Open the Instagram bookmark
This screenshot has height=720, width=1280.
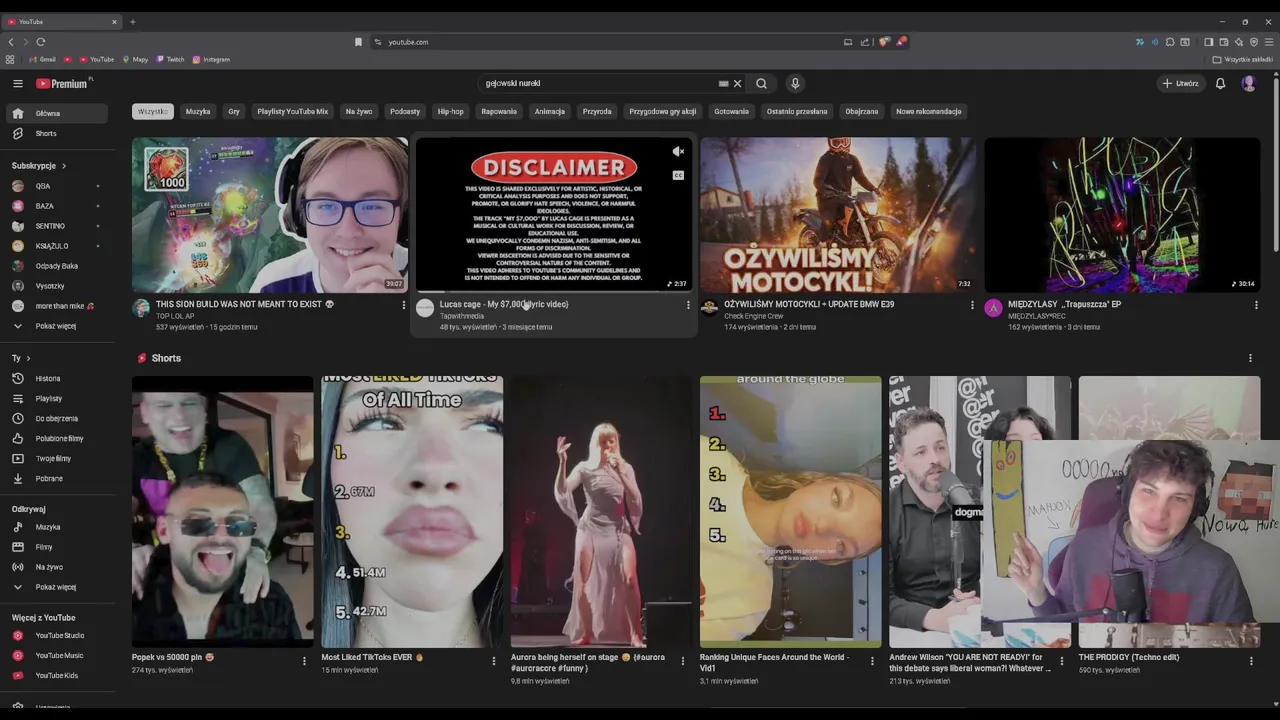(x=211, y=60)
